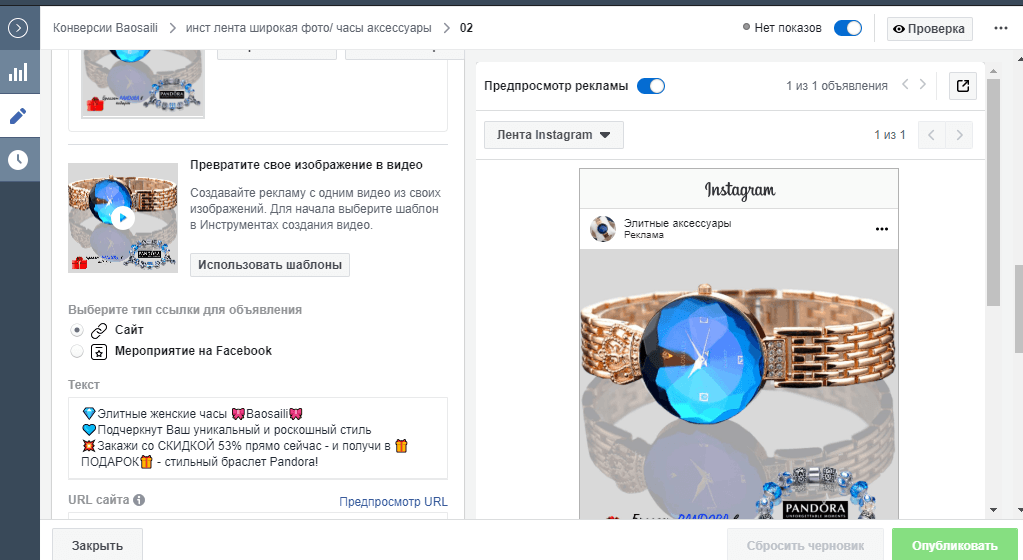Click the Закрыть button

(97, 546)
